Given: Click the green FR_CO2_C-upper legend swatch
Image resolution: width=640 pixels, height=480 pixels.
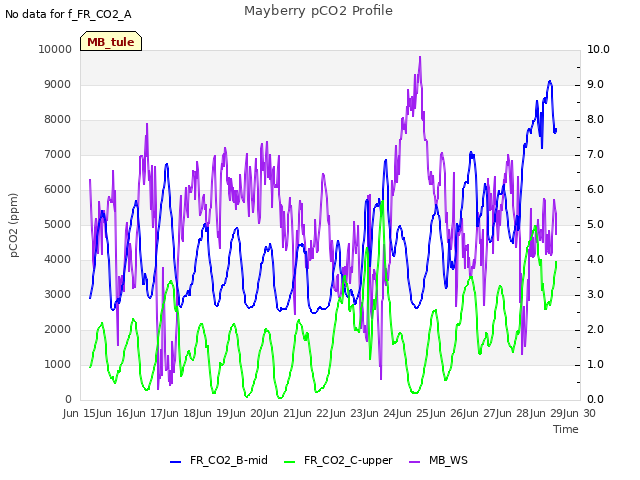Looking at the screenshot, I should point(289,461).
